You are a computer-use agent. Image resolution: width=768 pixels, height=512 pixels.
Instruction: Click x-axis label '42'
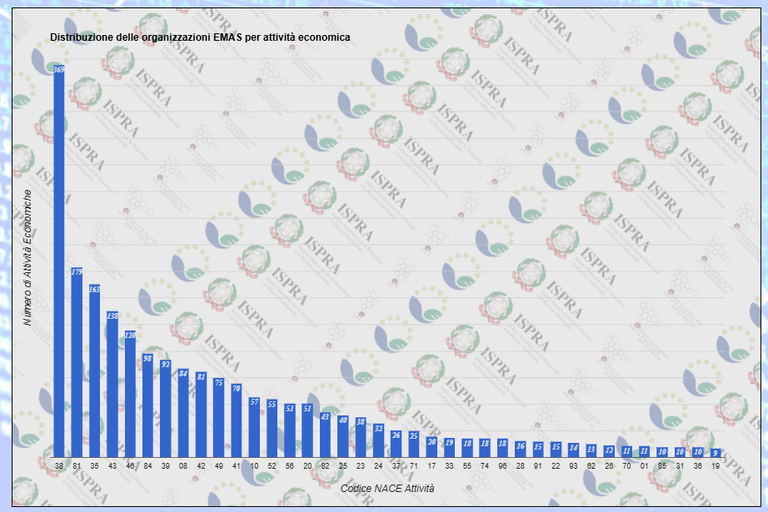point(201,466)
